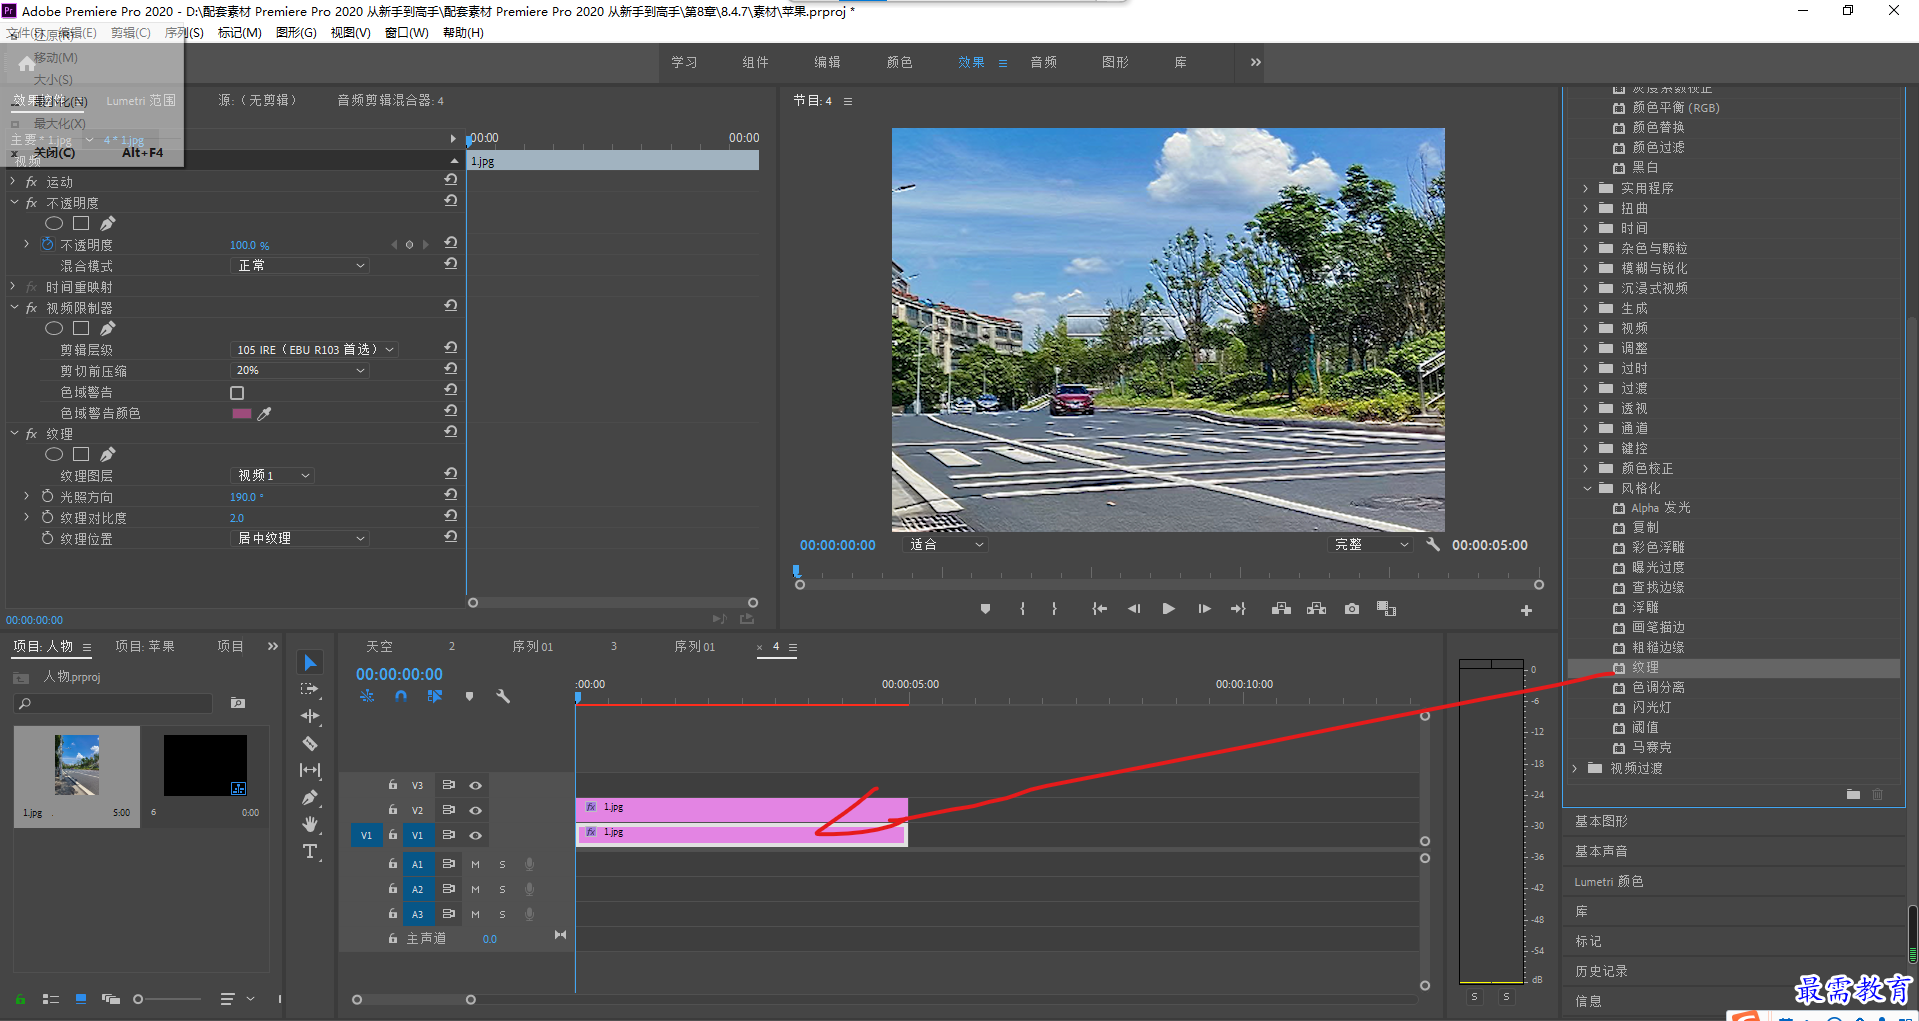This screenshot has width=1919, height=1021.
Task: Toggle the 纹理 effect fx switch
Action: [32, 434]
